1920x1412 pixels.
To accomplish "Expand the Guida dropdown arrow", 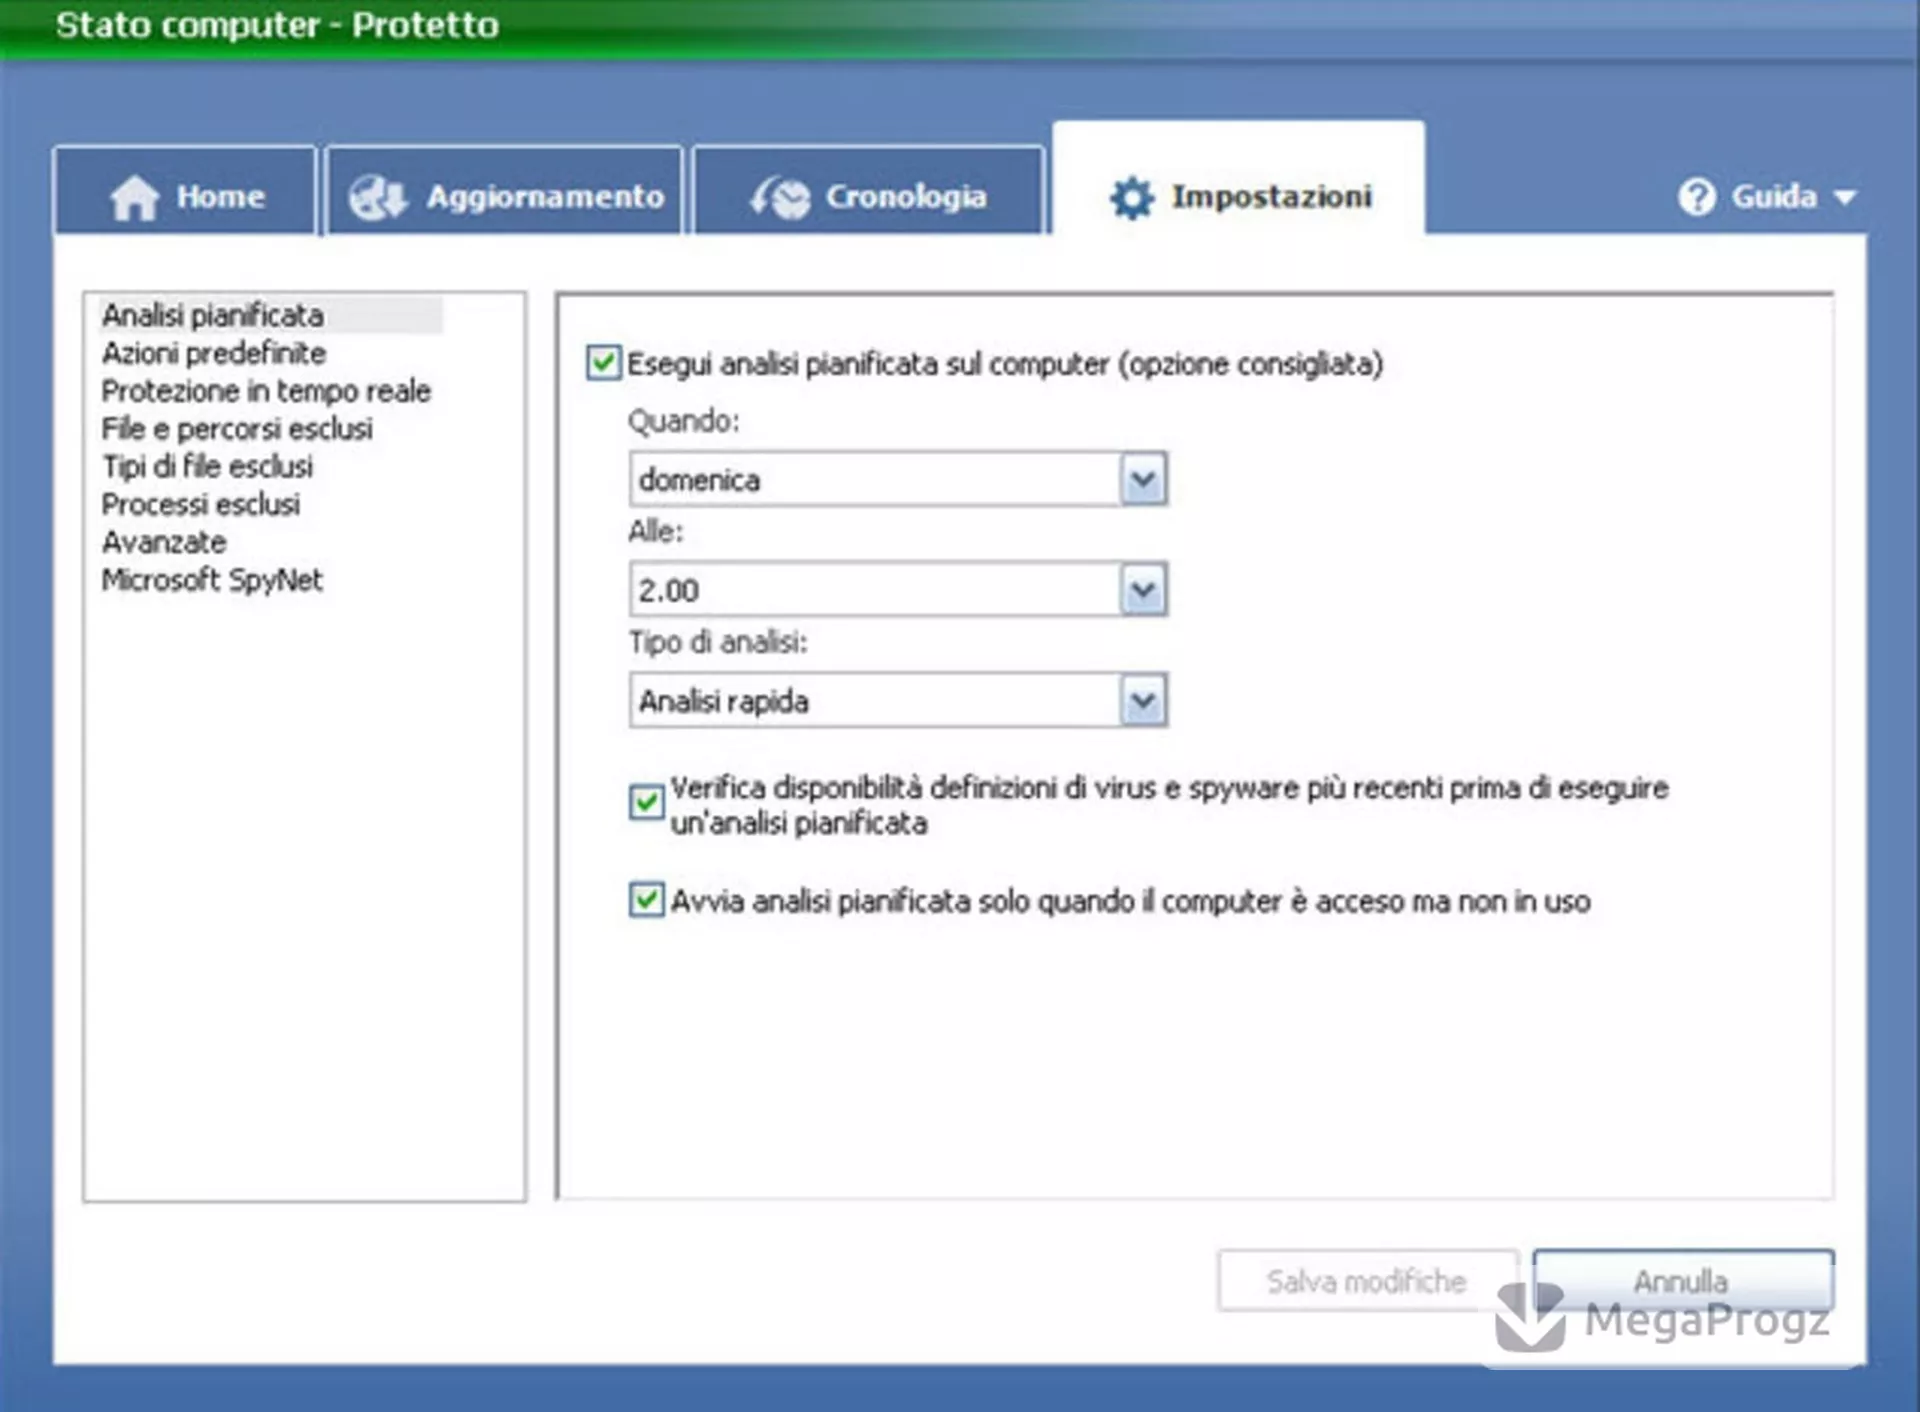I will (1845, 198).
